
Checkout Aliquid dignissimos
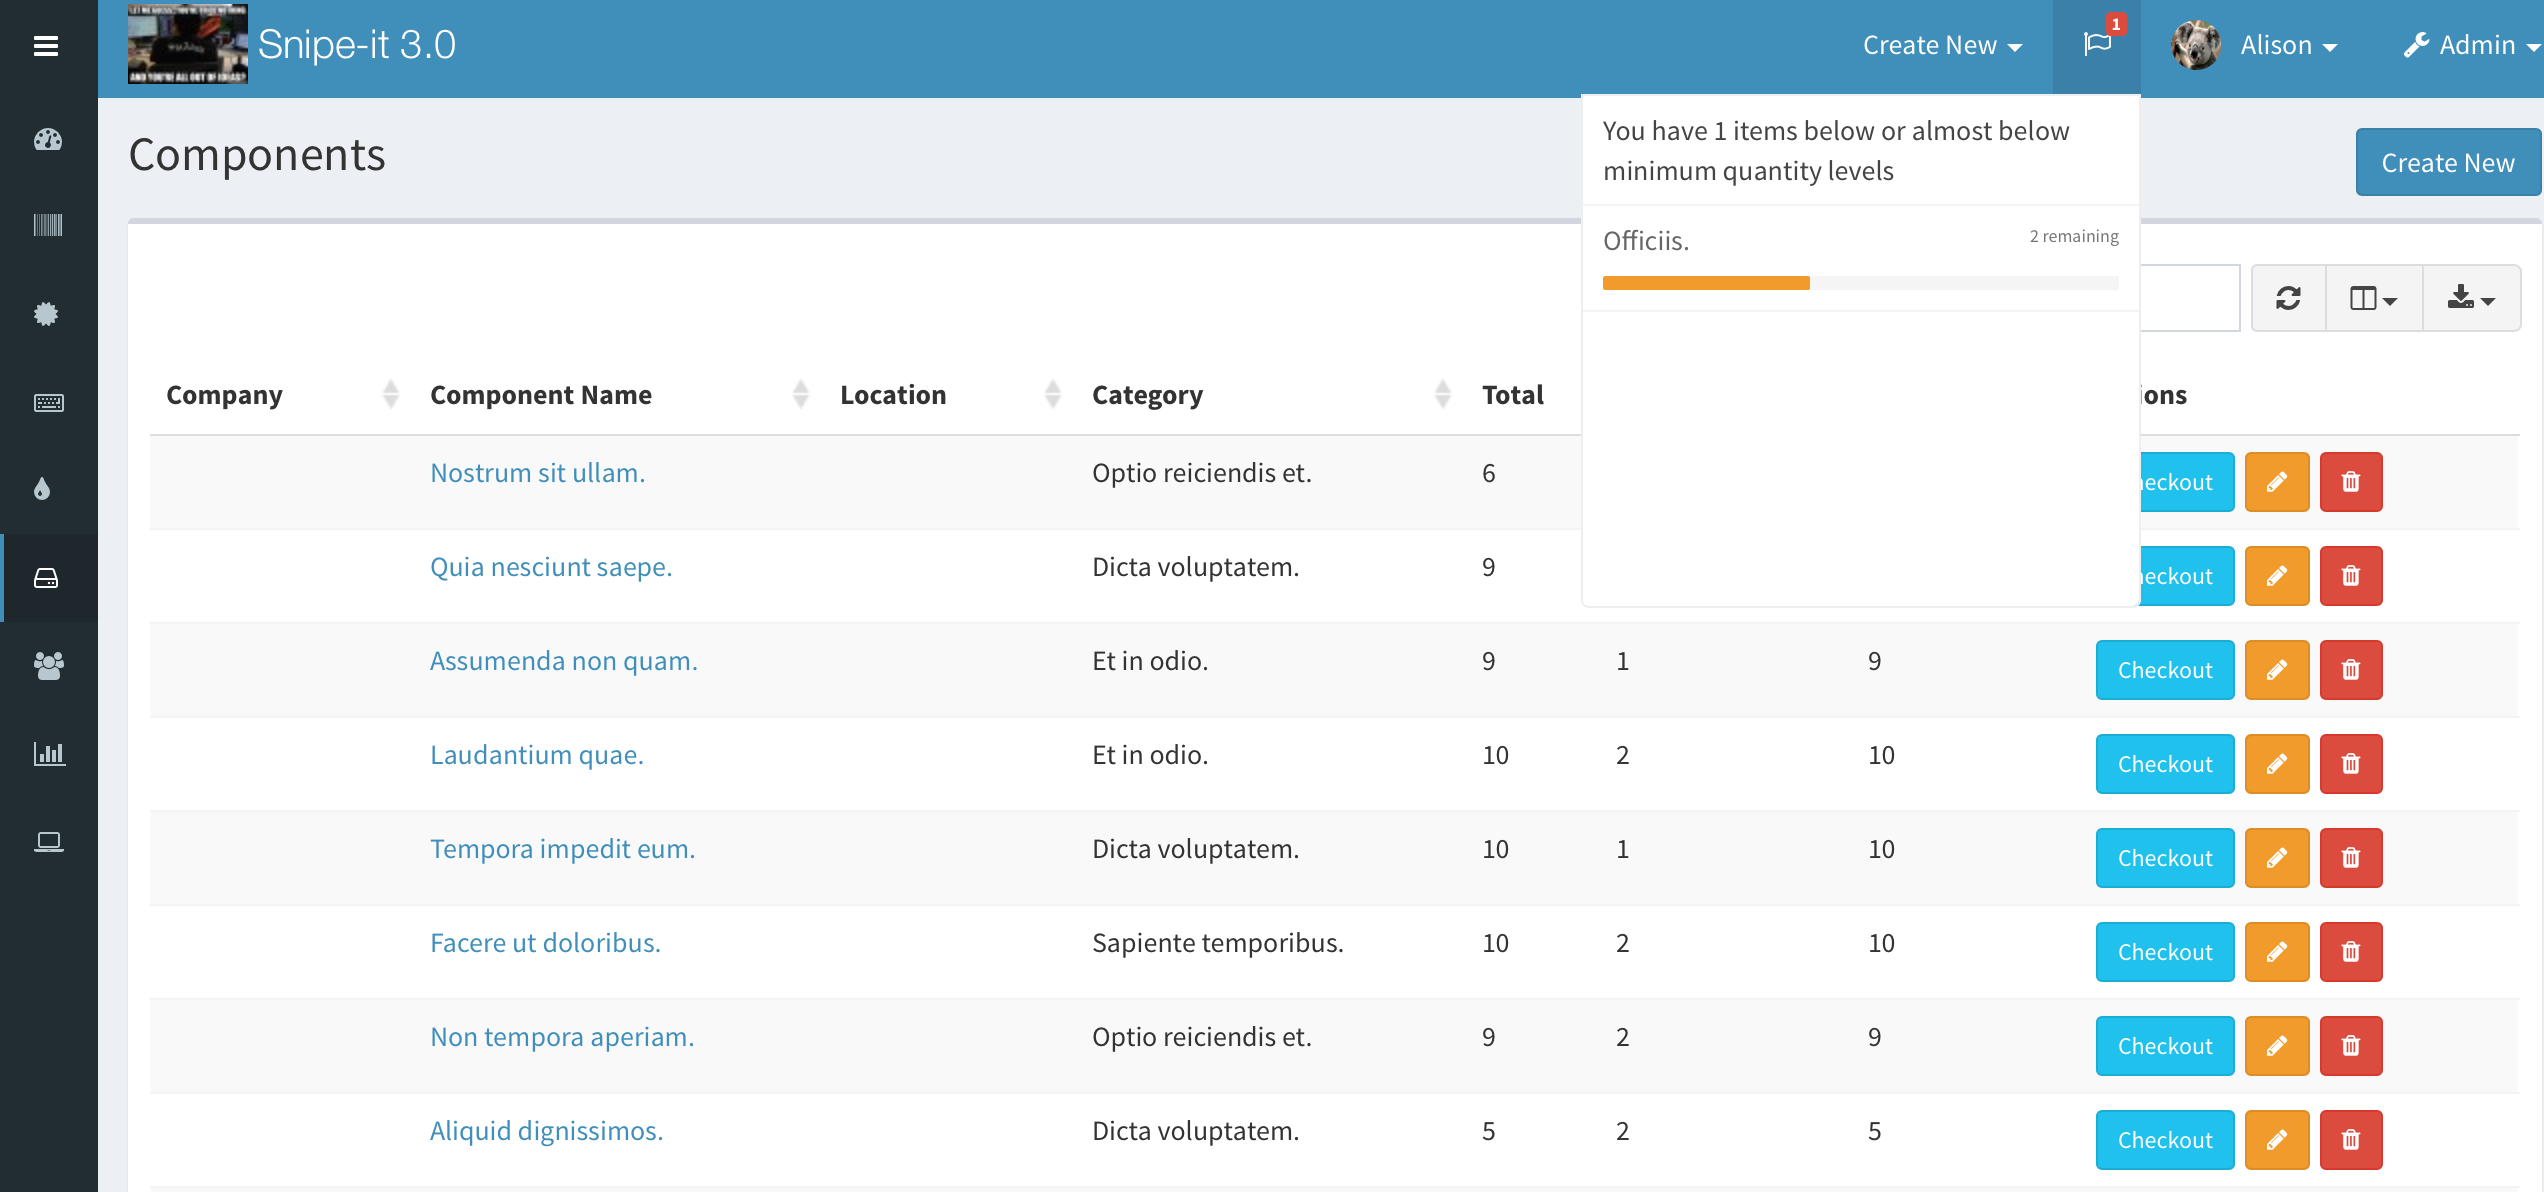click(2165, 1140)
